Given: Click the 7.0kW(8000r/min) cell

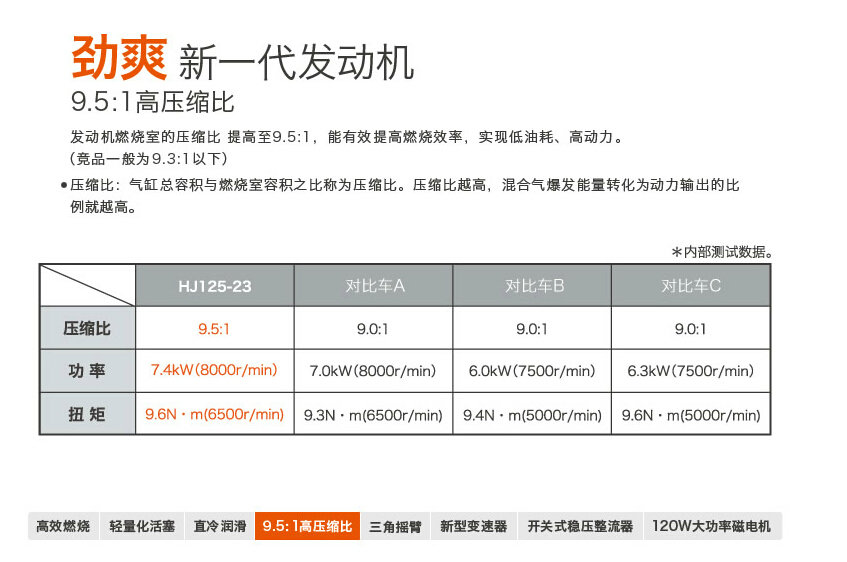Looking at the screenshot, I should [x=373, y=371].
